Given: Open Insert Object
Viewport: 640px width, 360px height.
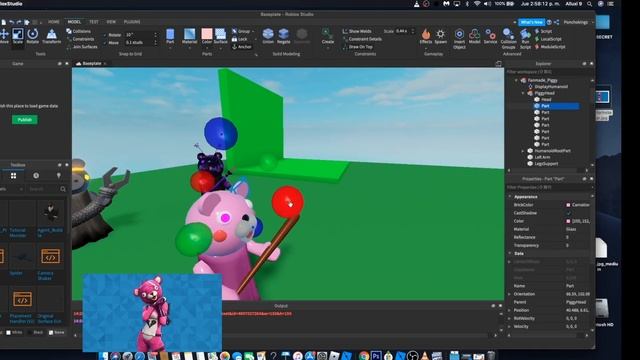Looking at the screenshot, I should point(459,38).
